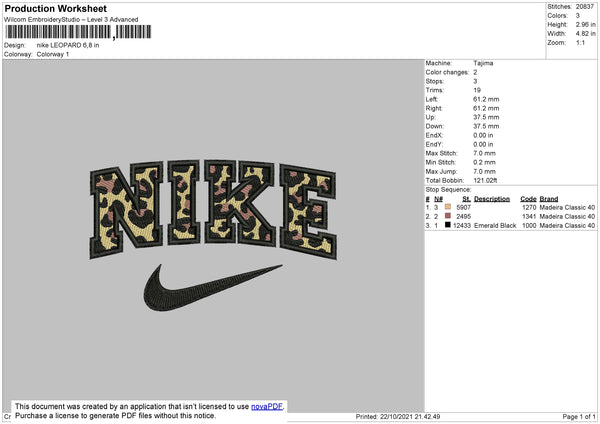
Task: Select the design name 'nike LEOPARD 6,8 in'
Action: [68, 45]
